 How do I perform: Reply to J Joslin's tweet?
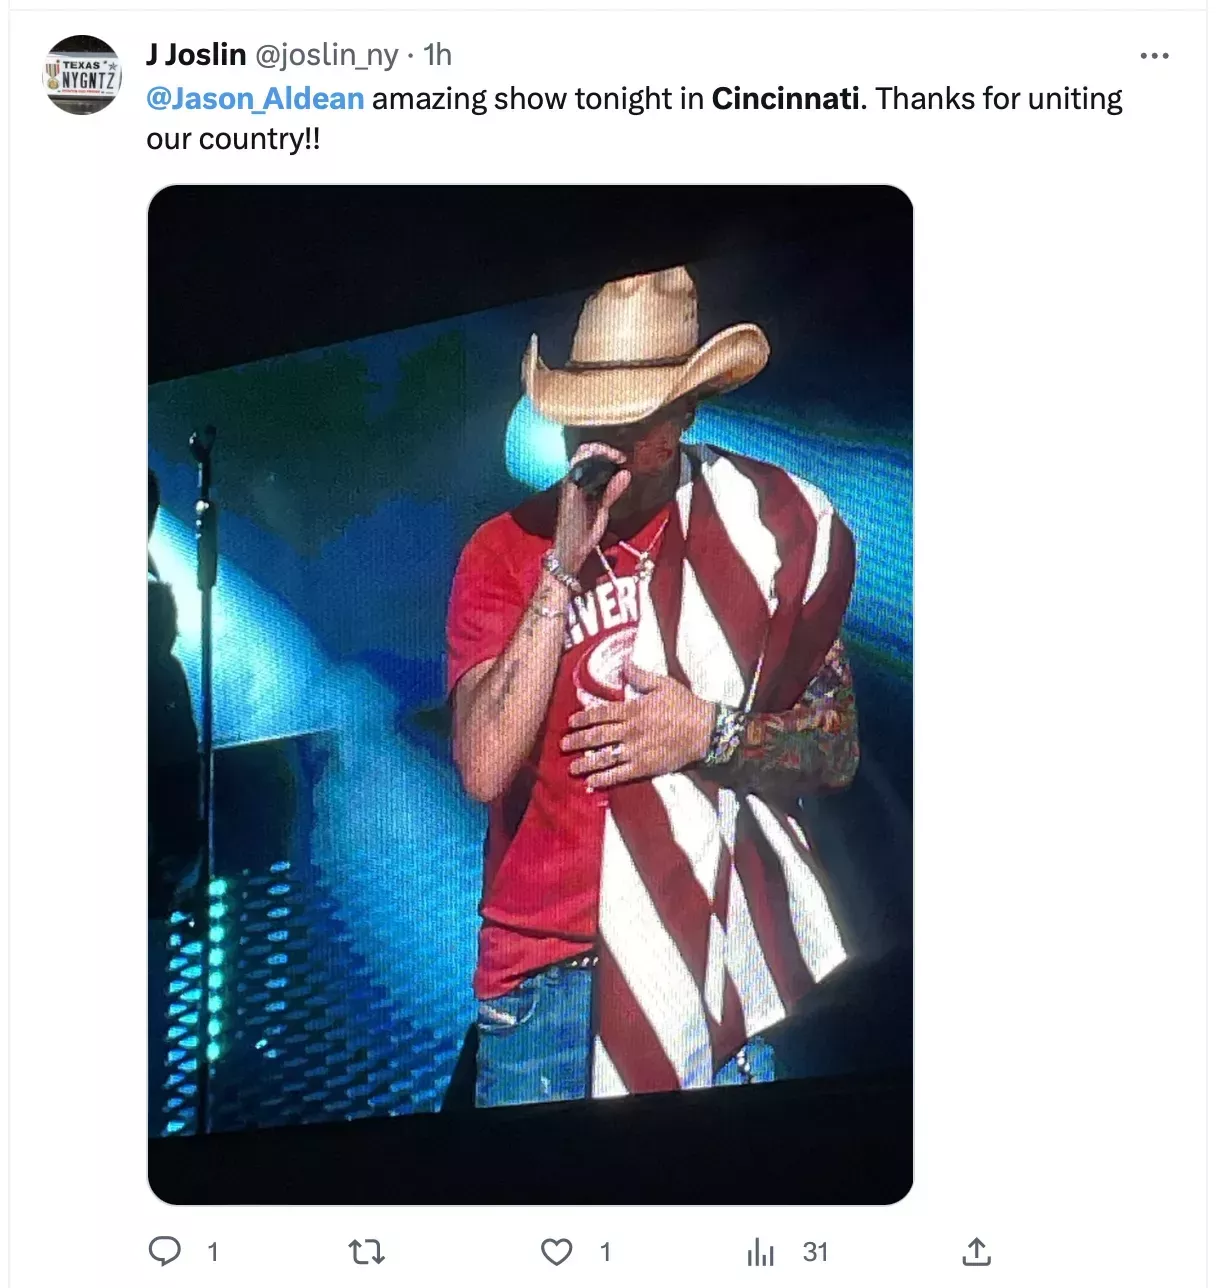[x=165, y=1251]
